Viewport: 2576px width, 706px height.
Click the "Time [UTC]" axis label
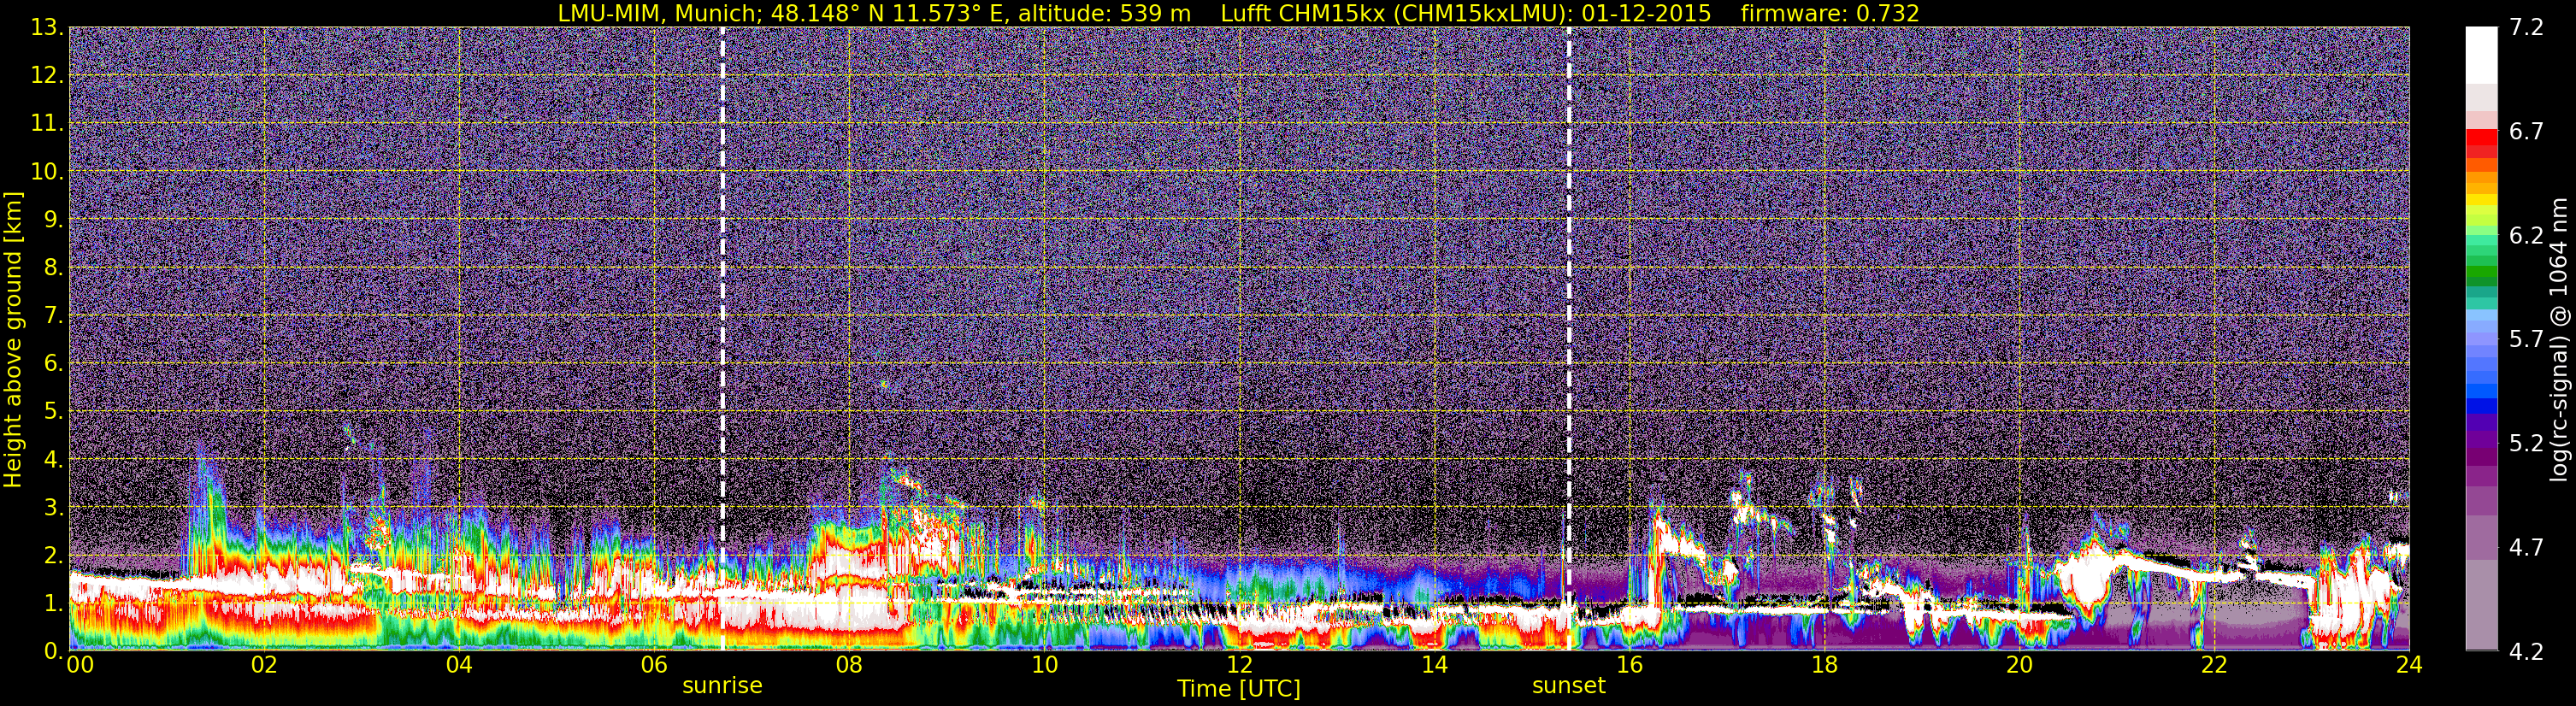point(1239,689)
